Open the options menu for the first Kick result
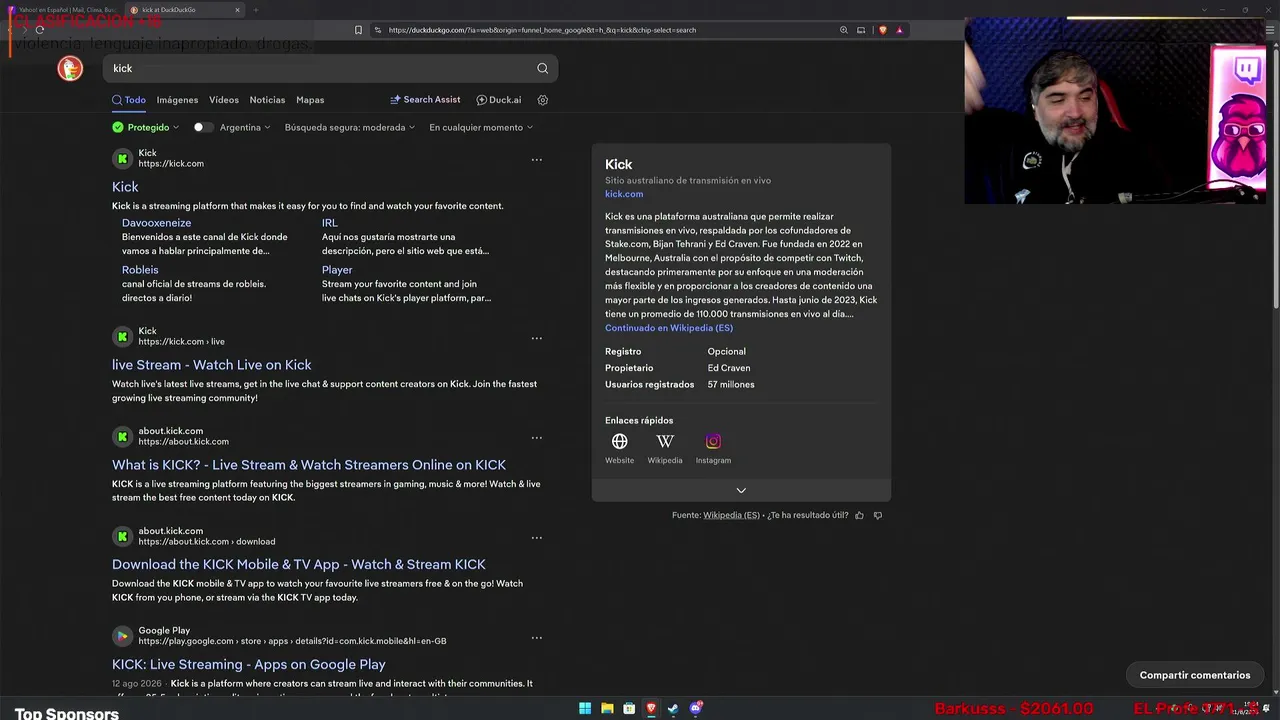The height and width of the screenshot is (720, 1280). (537, 159)
